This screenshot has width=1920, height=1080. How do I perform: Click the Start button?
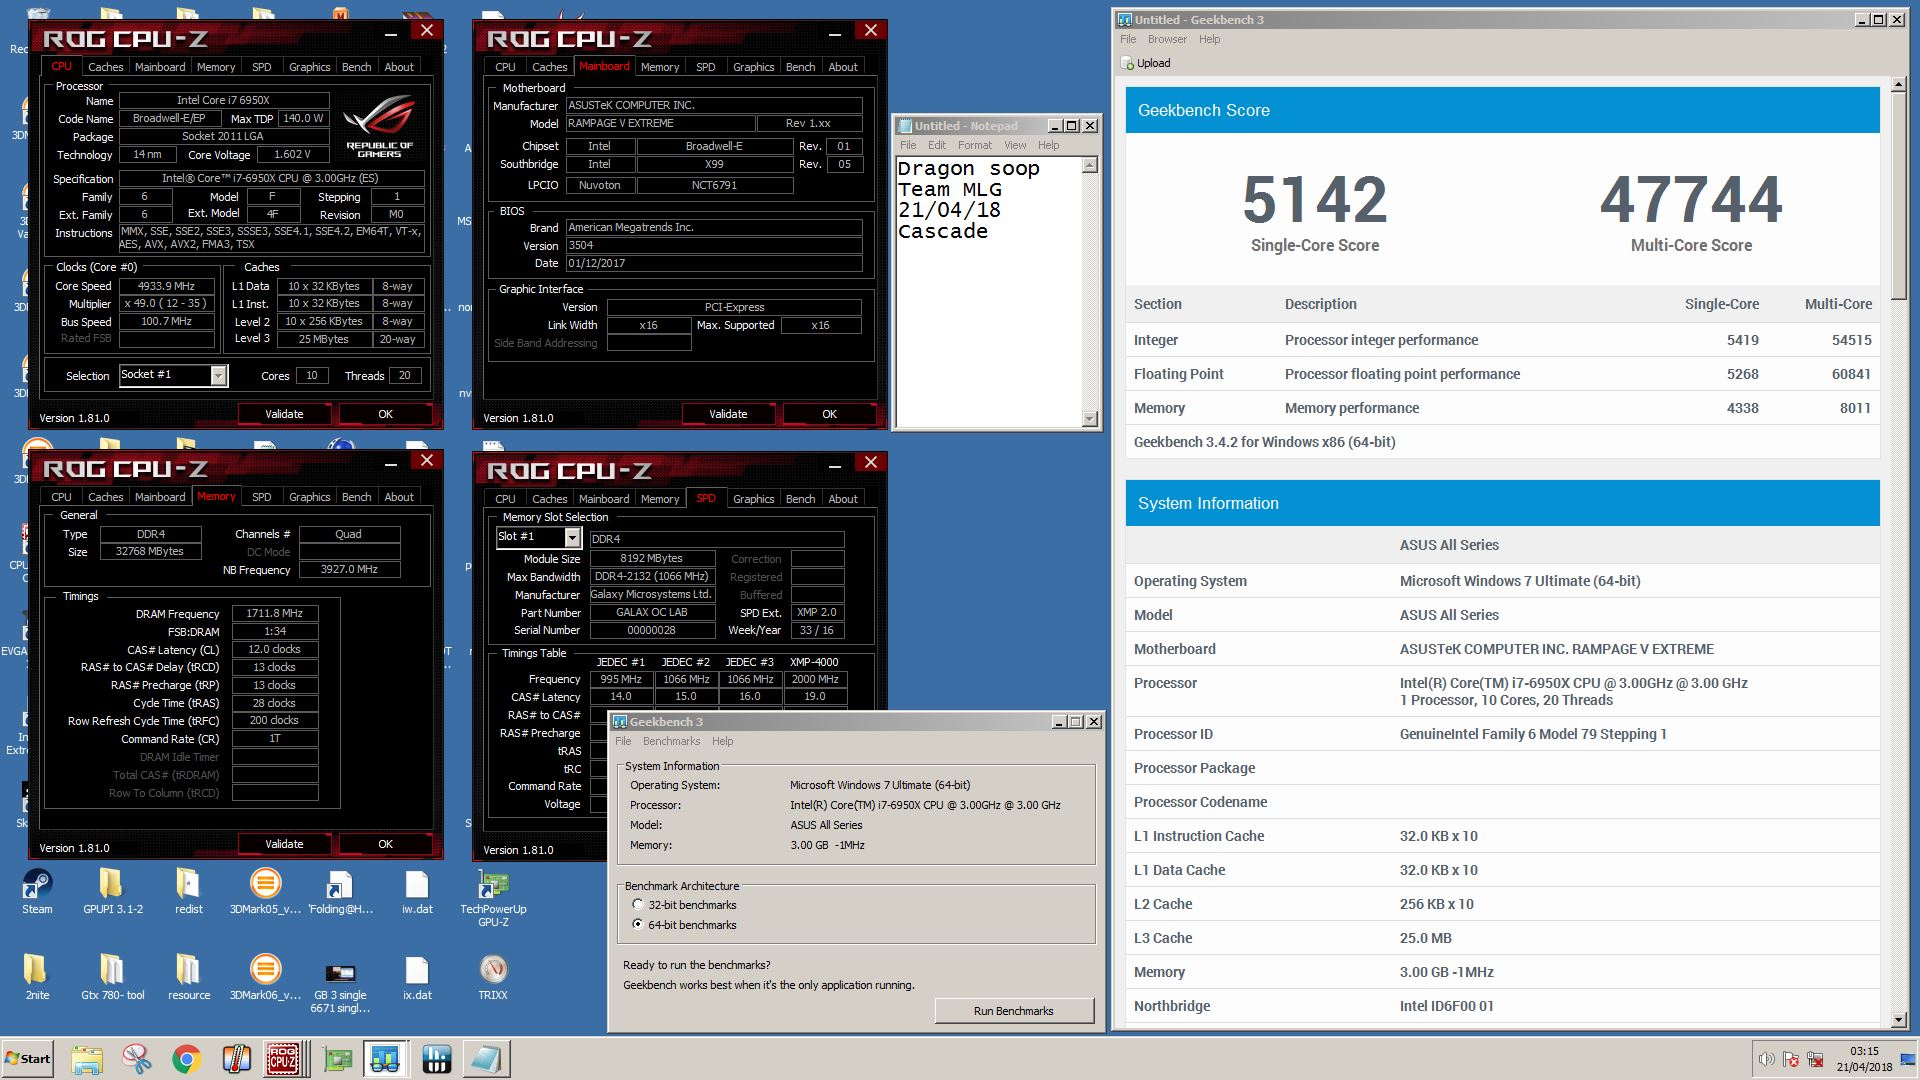(x=27, y=1059)
